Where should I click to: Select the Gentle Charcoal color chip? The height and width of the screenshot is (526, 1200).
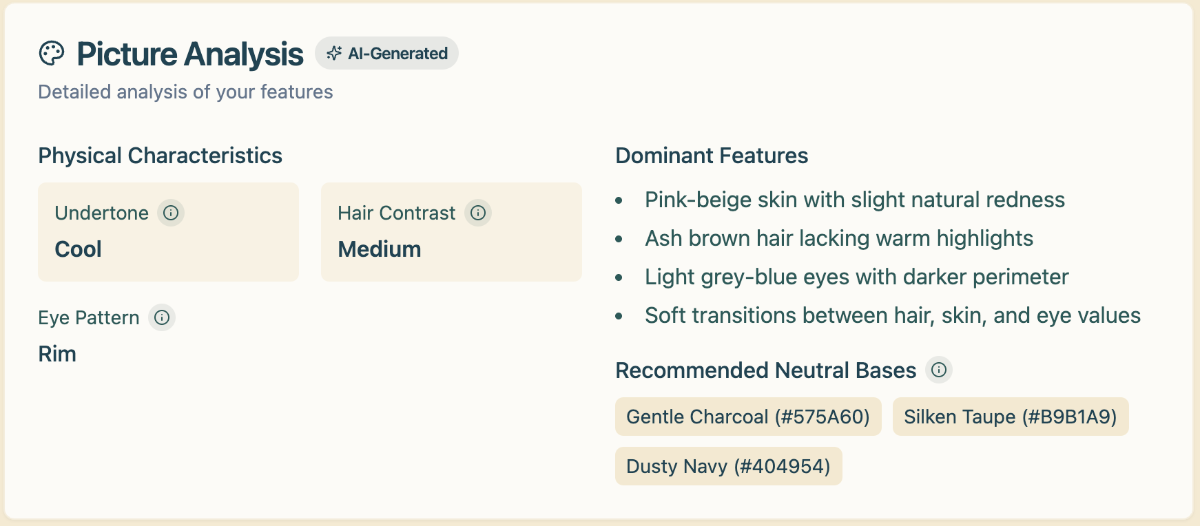[748, 416]
